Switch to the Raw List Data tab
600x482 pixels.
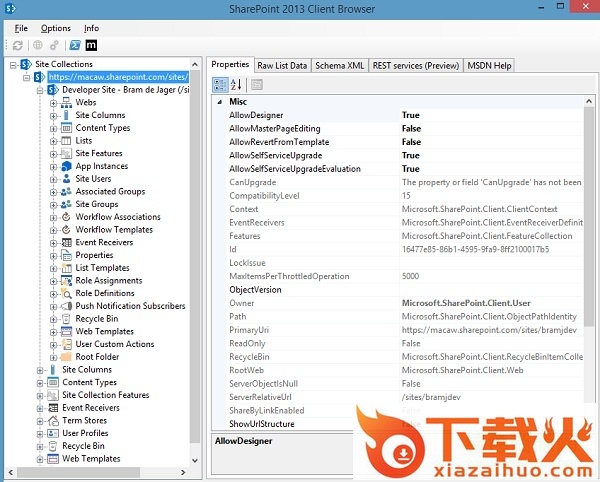tap(282, 65)
